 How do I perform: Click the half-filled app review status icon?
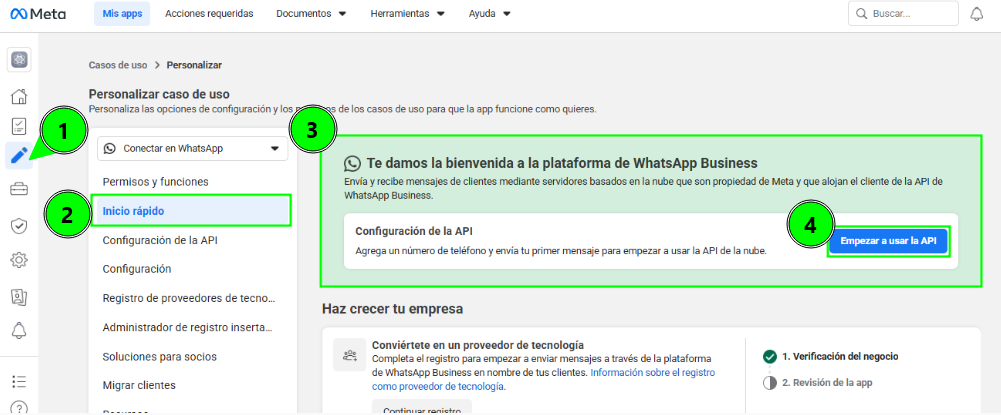click(769, 383)
